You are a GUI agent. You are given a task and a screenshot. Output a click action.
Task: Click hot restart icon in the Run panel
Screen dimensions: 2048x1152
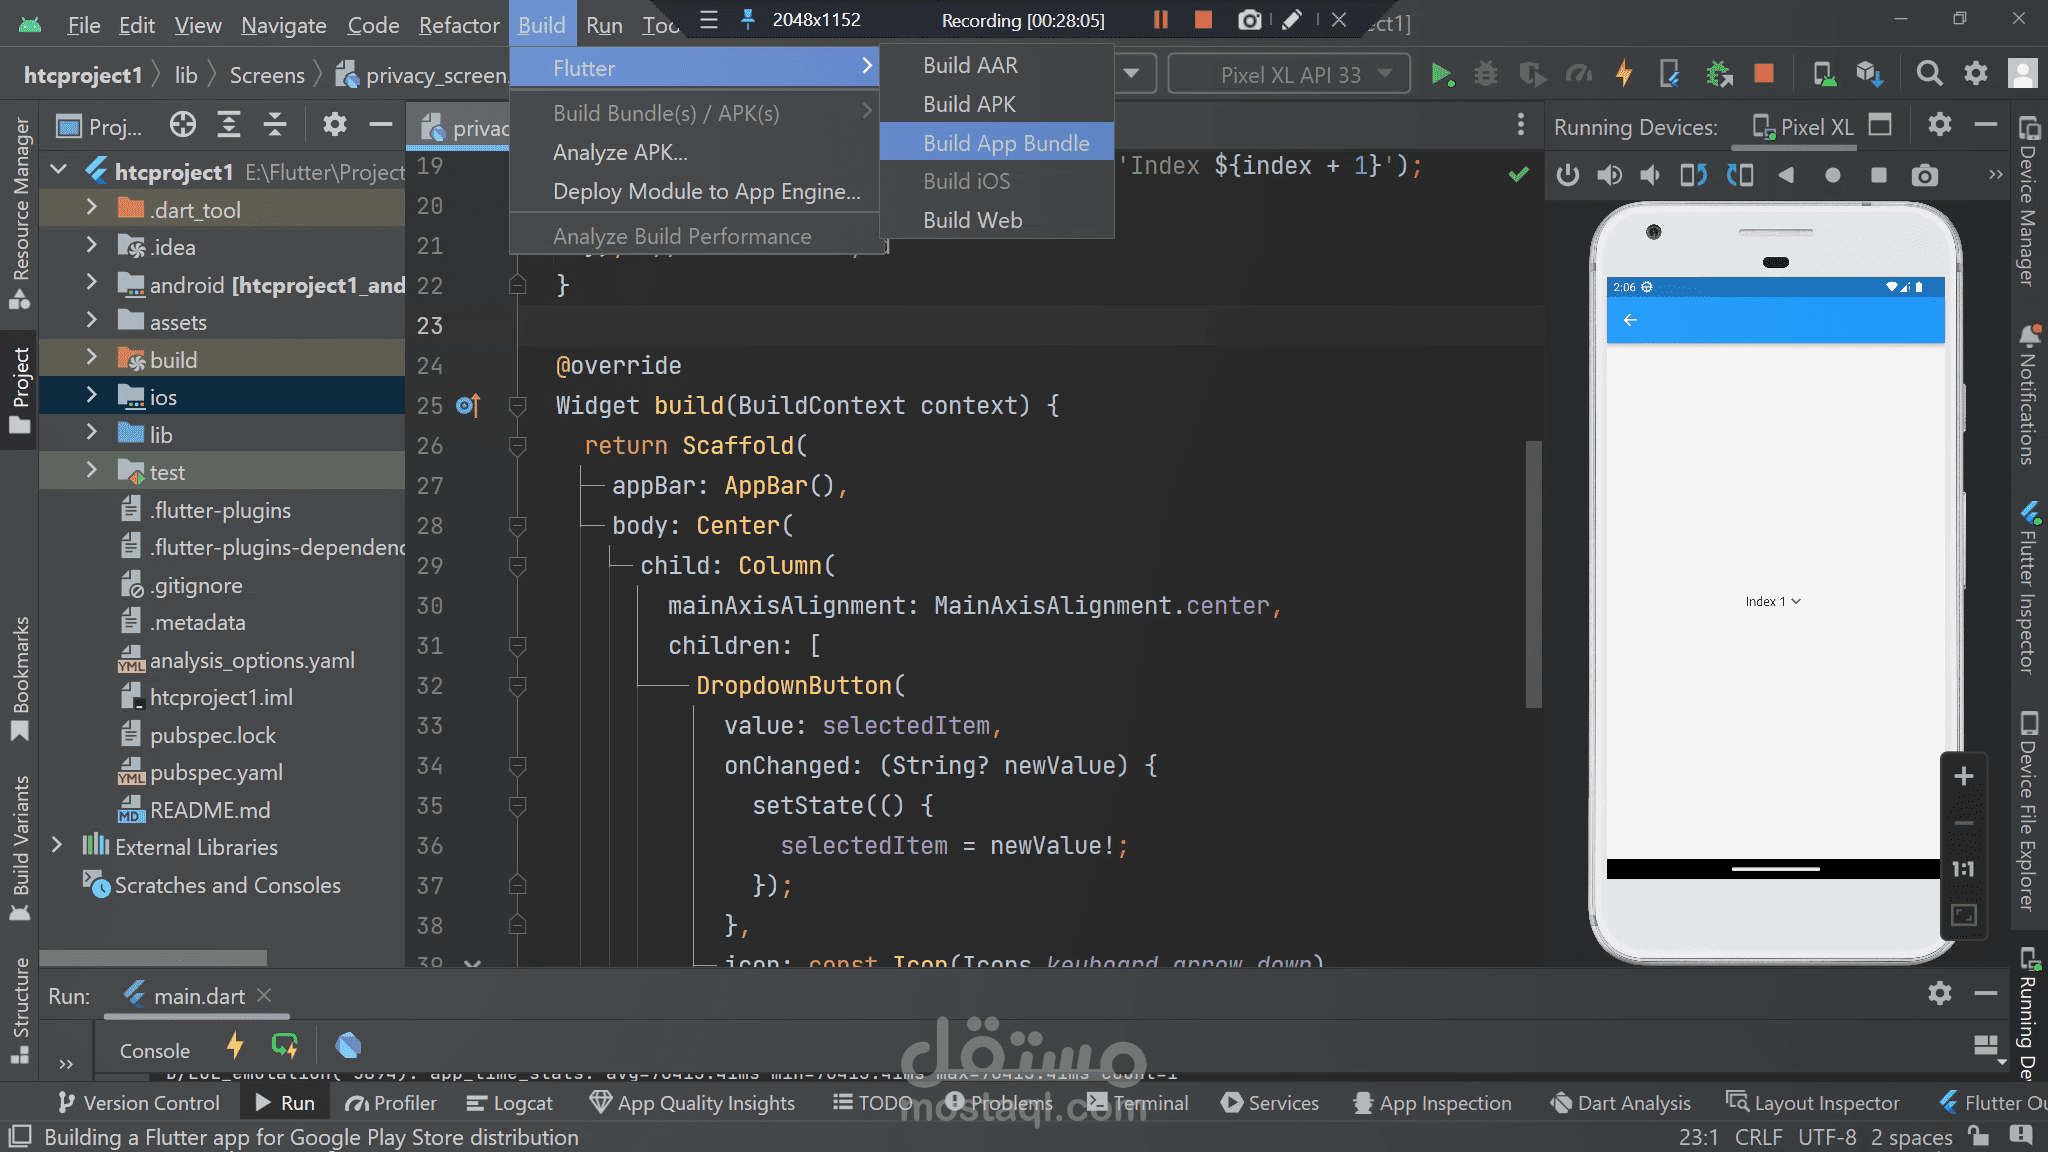point(285,1046)
